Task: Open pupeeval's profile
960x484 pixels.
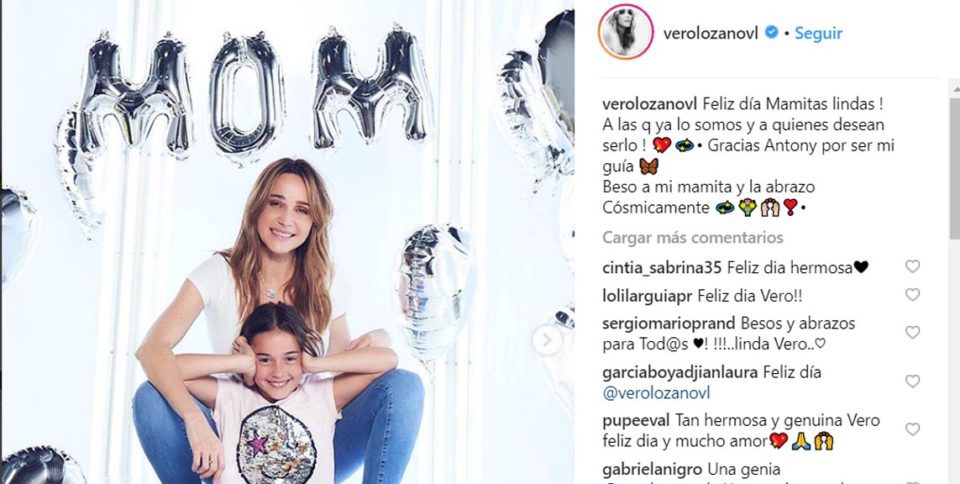Action: tap(637, 421)
